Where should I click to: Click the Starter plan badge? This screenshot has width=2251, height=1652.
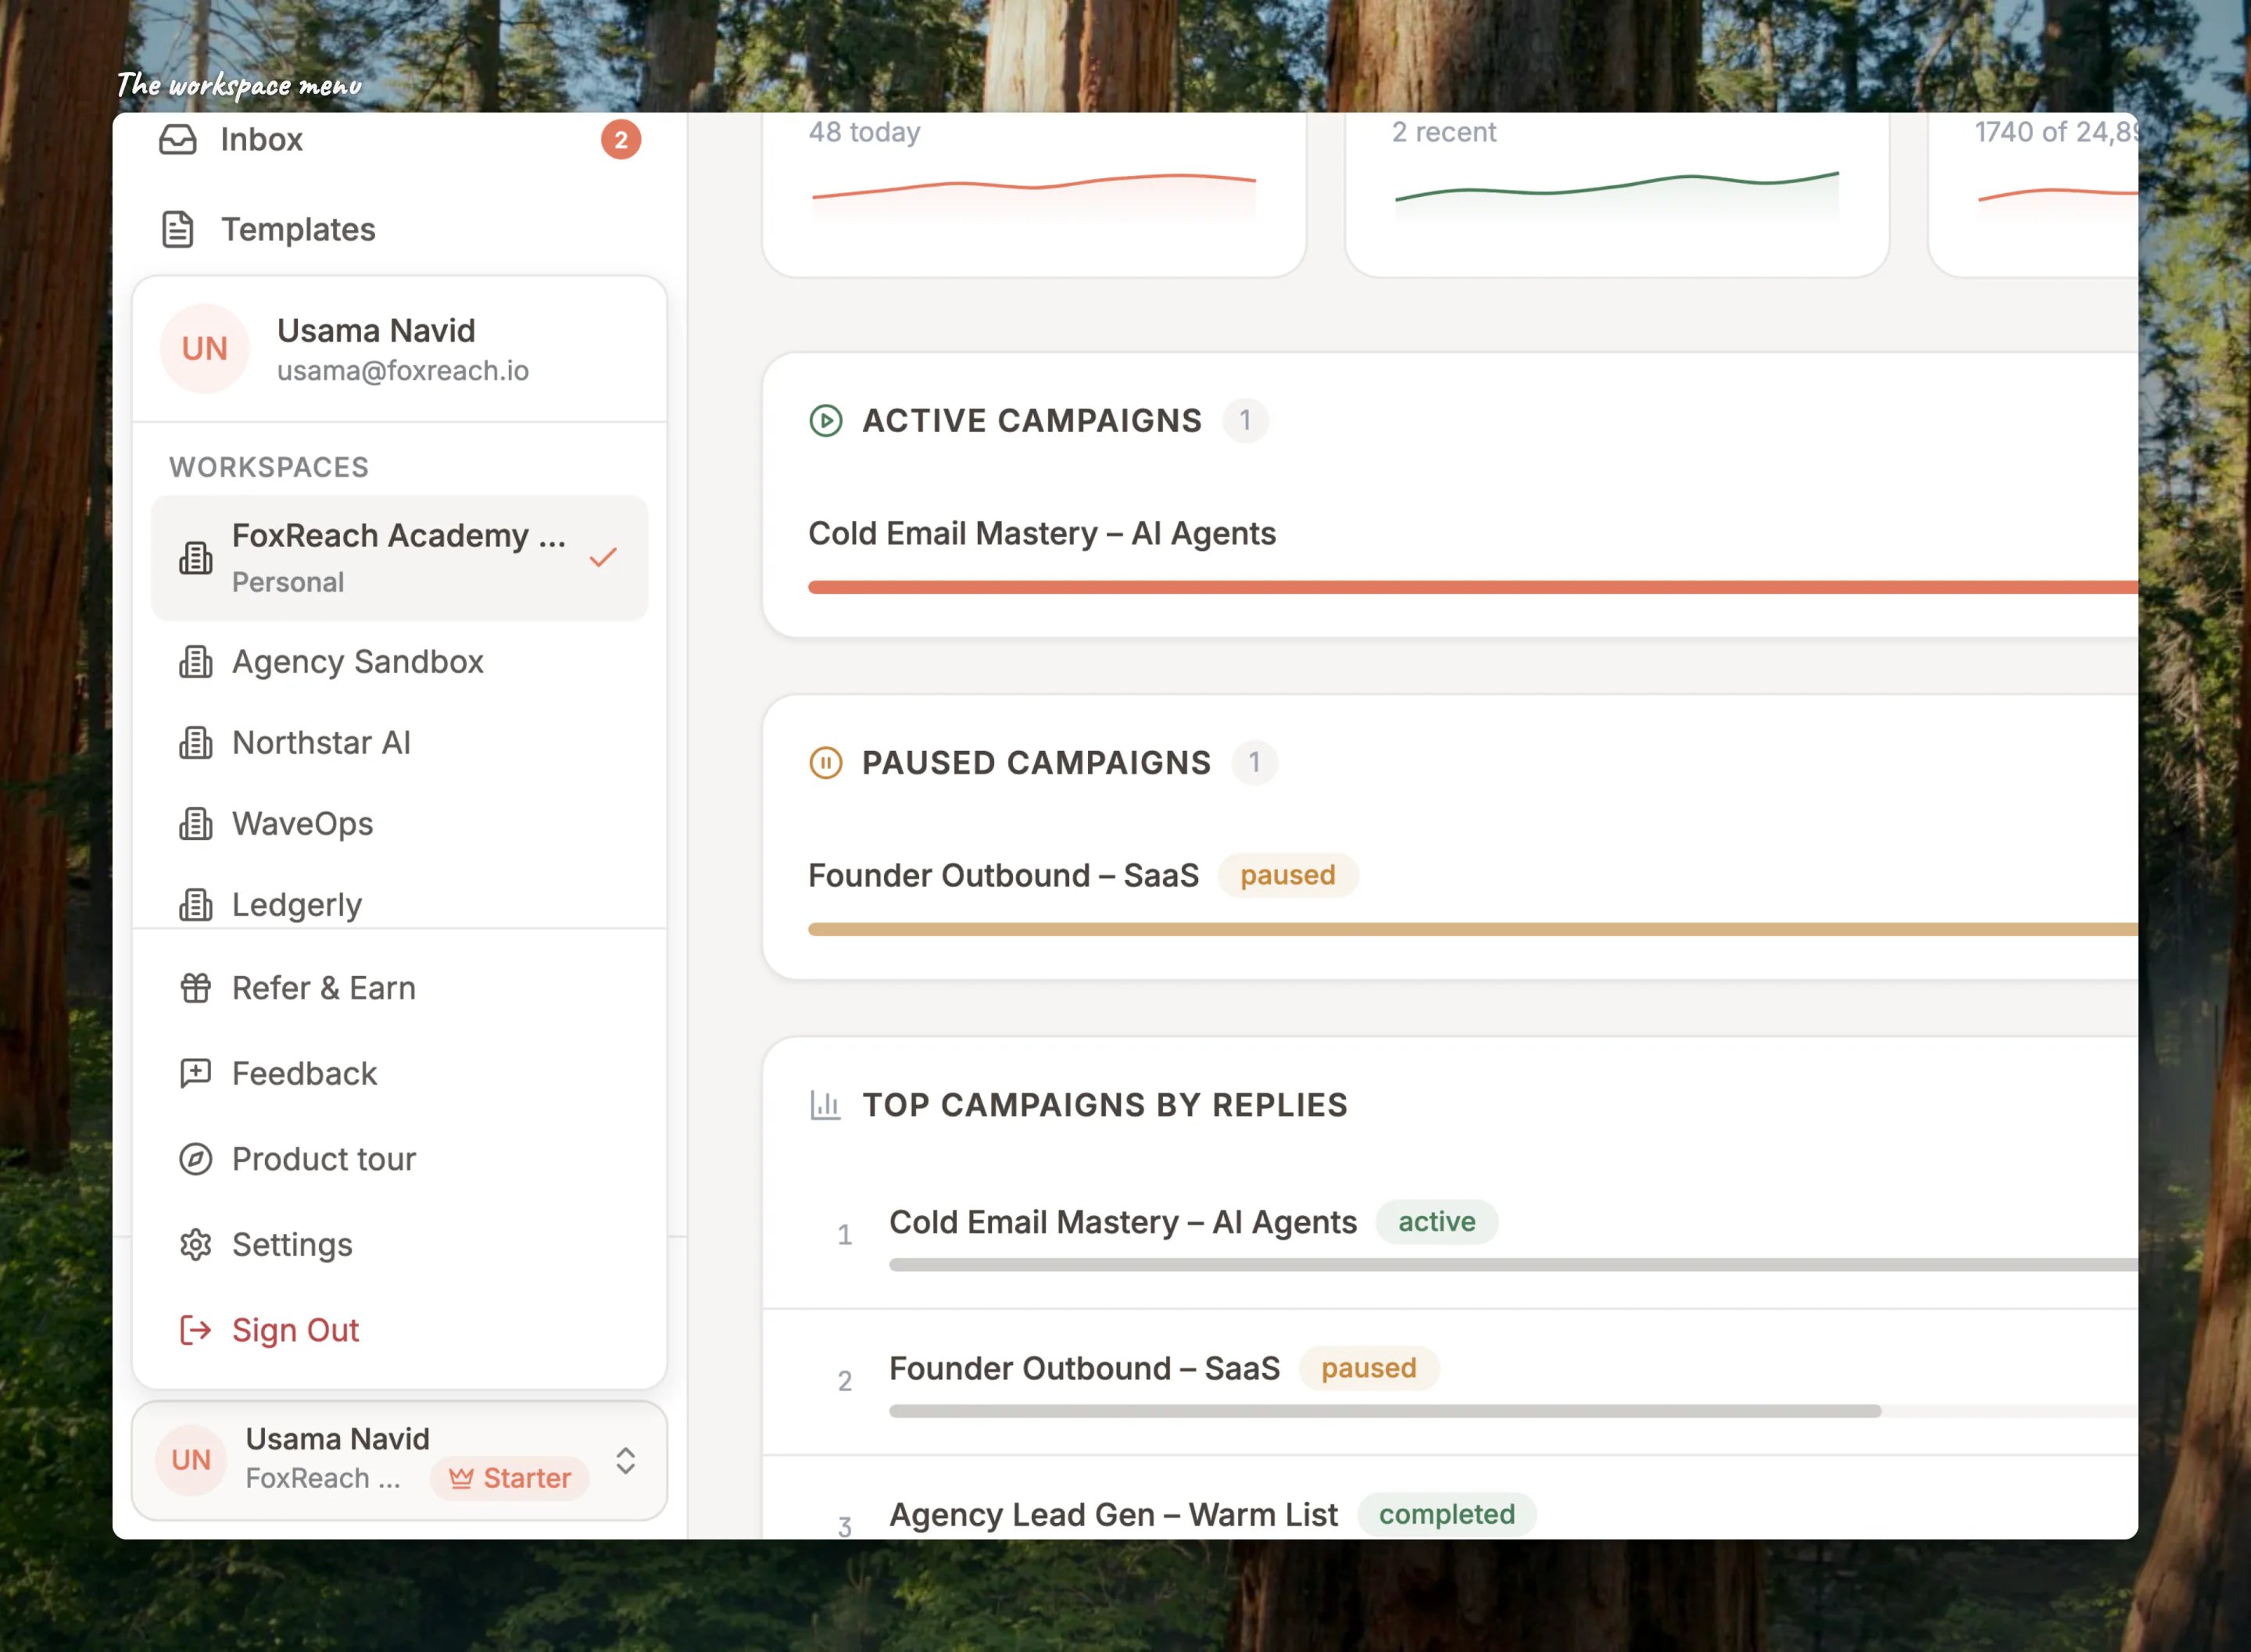[510, 1478]
